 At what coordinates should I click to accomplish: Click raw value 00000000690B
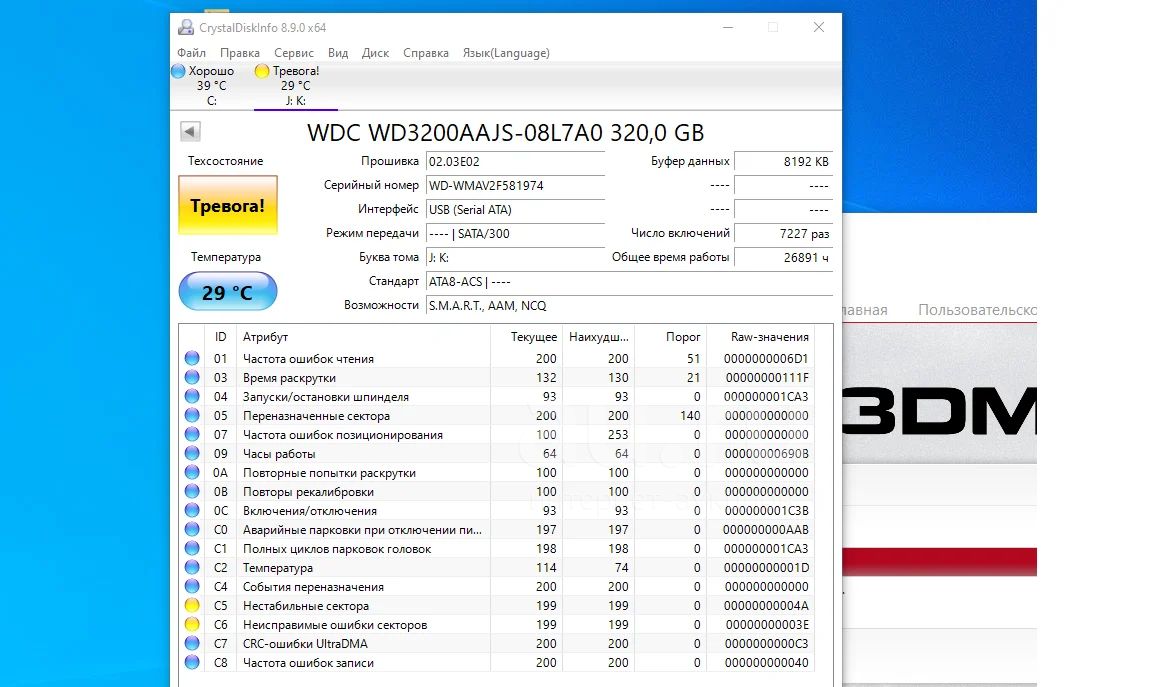pos(767,454)
